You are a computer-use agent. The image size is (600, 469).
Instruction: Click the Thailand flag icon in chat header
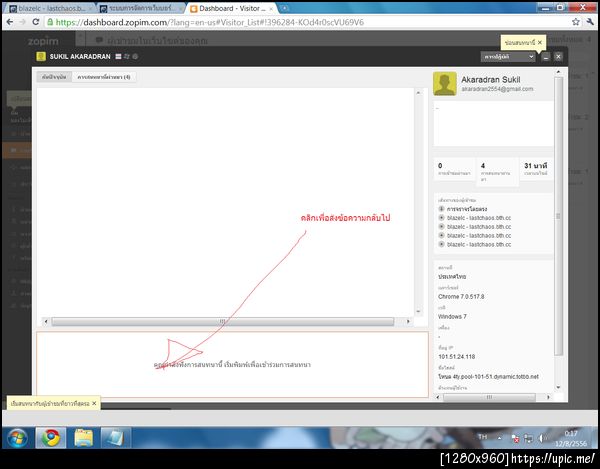118,56
